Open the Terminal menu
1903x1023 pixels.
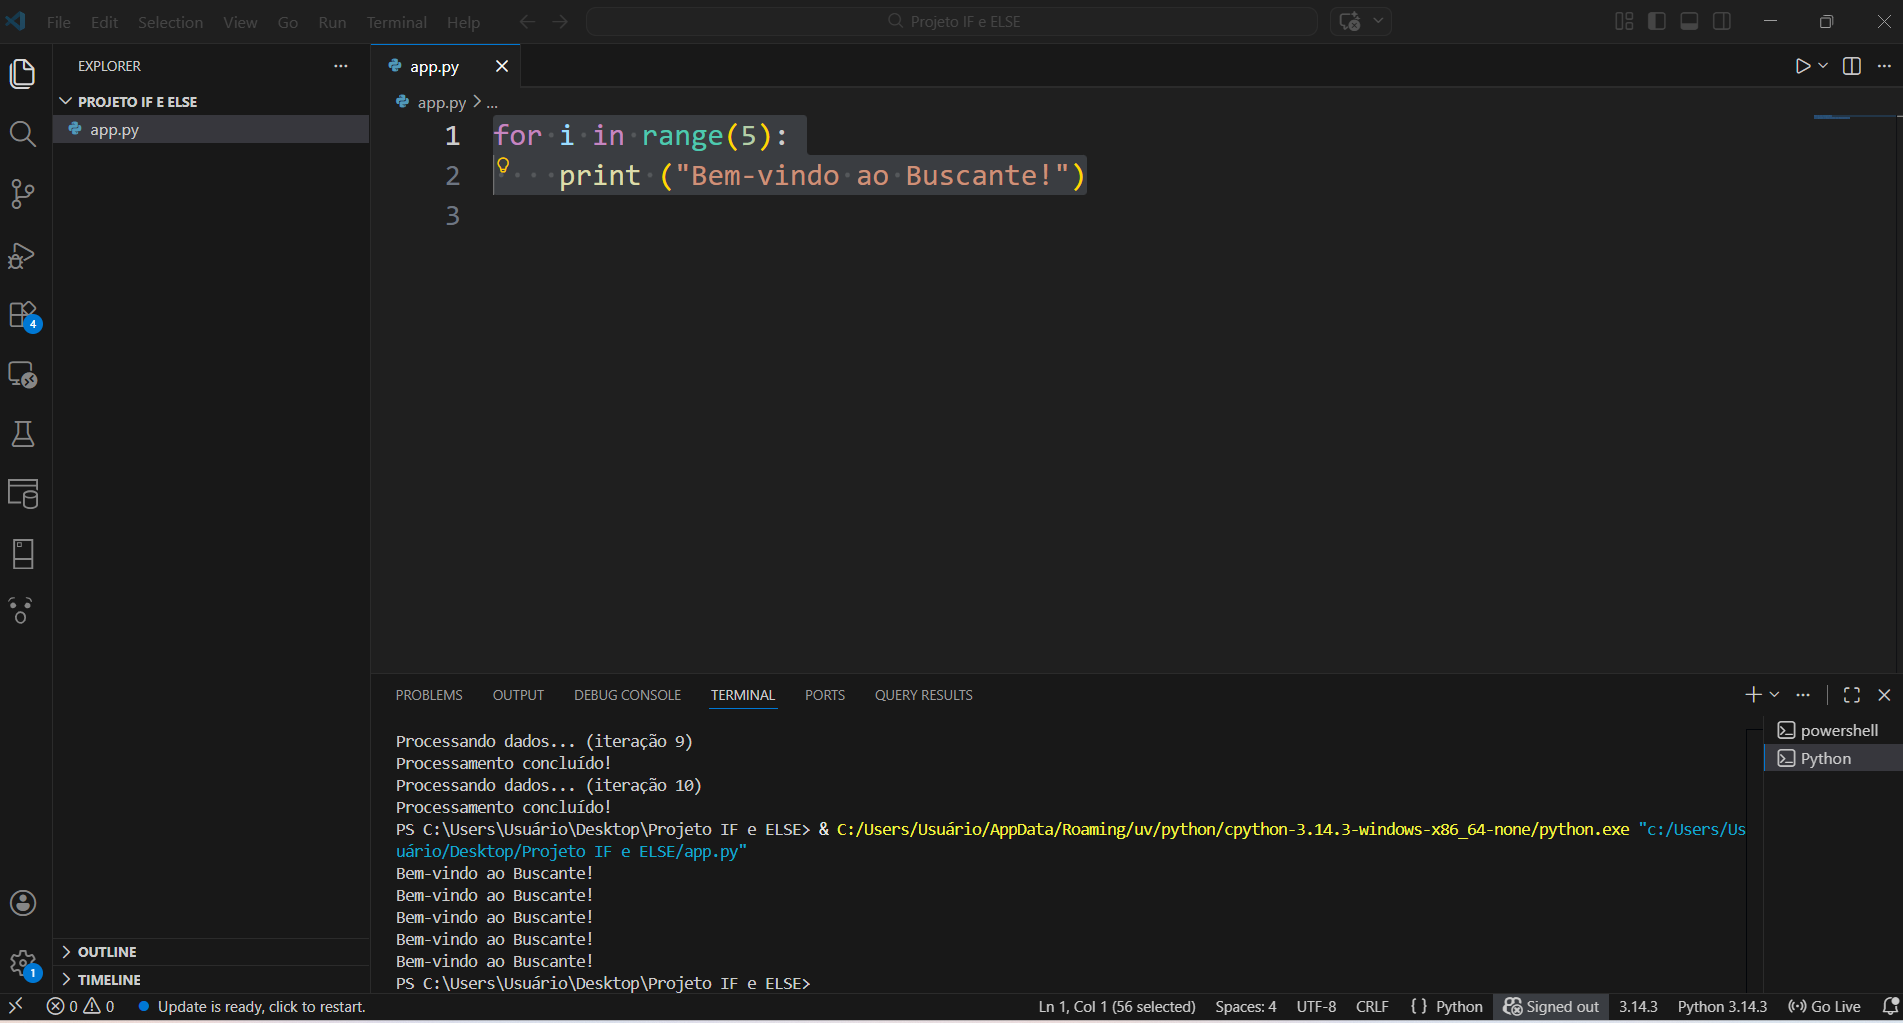[396, 22]
